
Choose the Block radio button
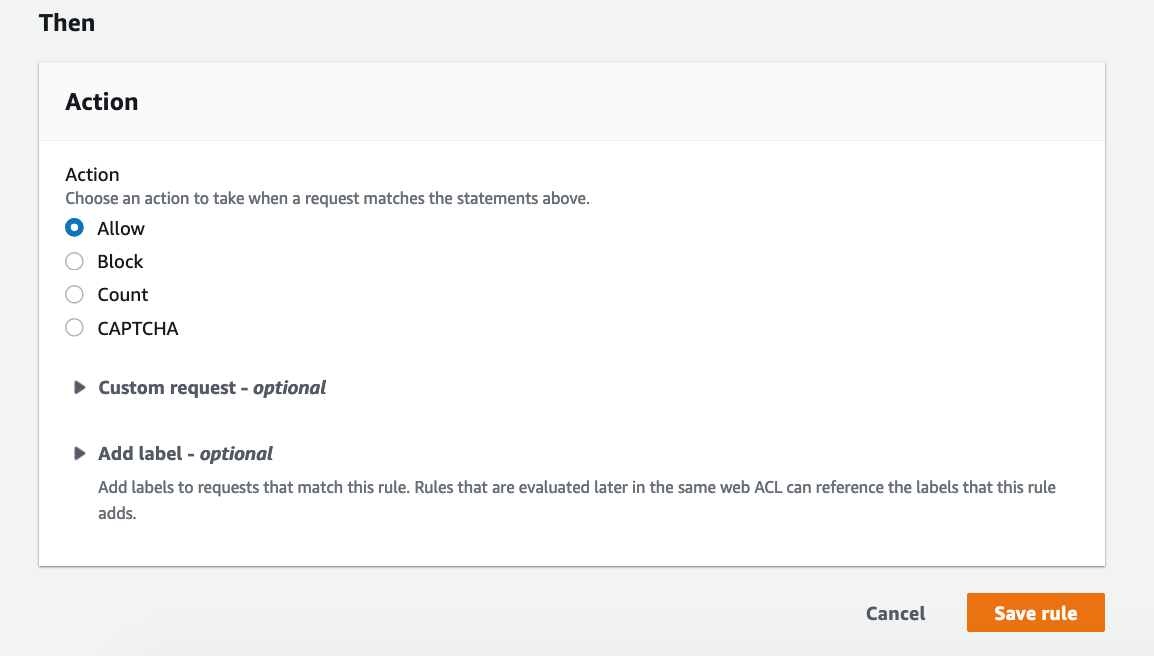click(74, 261)
